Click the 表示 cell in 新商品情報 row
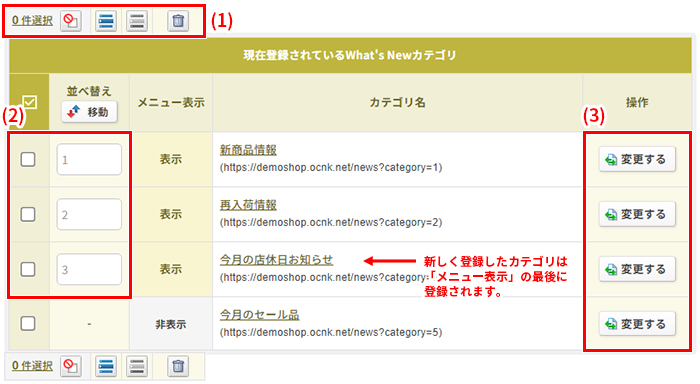 (x=171, y=159)
